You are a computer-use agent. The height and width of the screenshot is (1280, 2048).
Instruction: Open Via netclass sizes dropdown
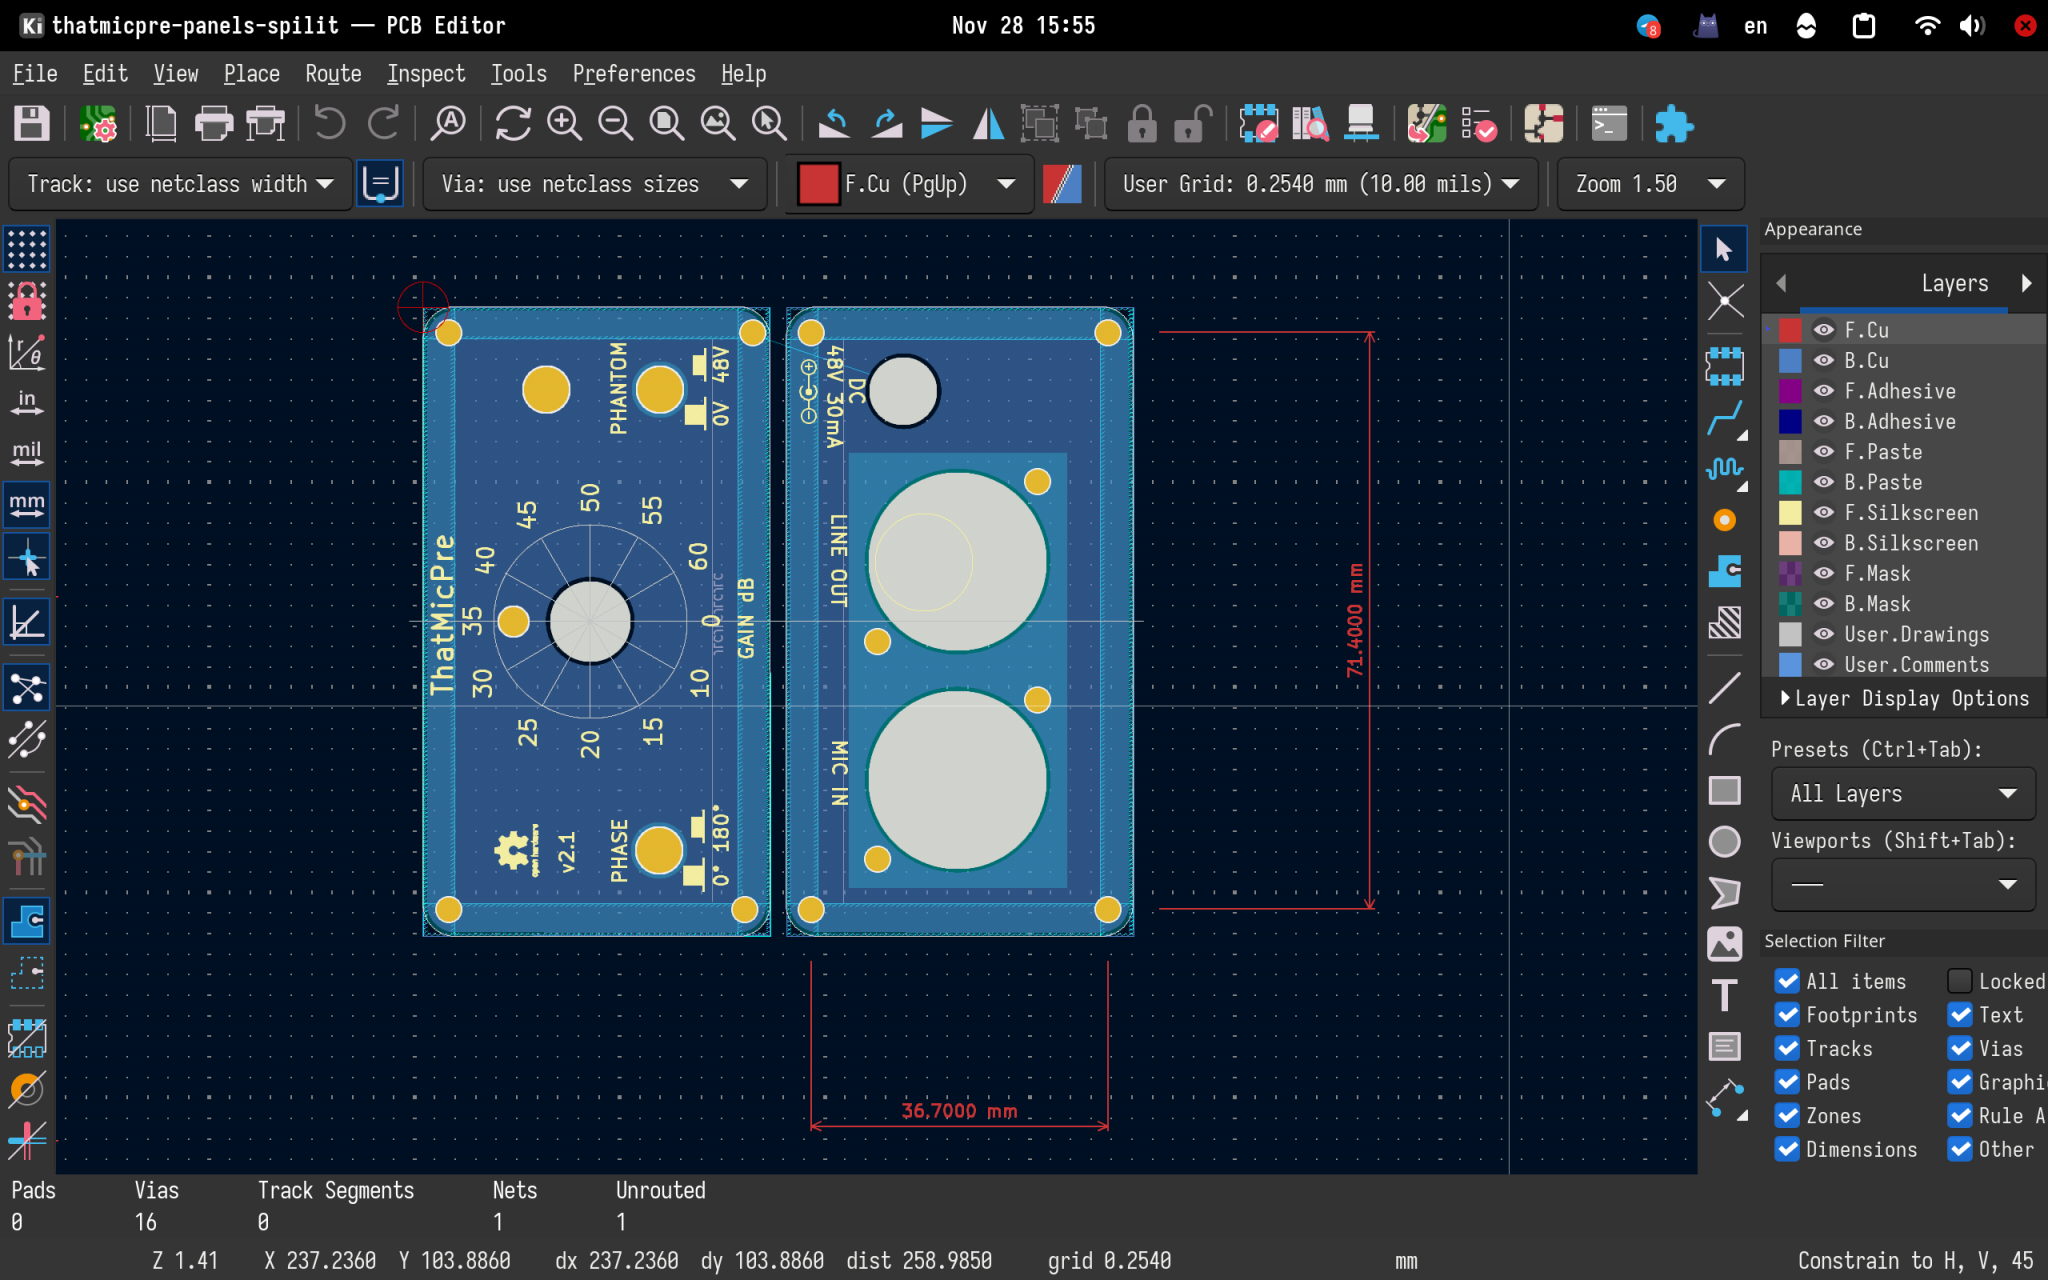pyautogui.click(x=595, y=184)
